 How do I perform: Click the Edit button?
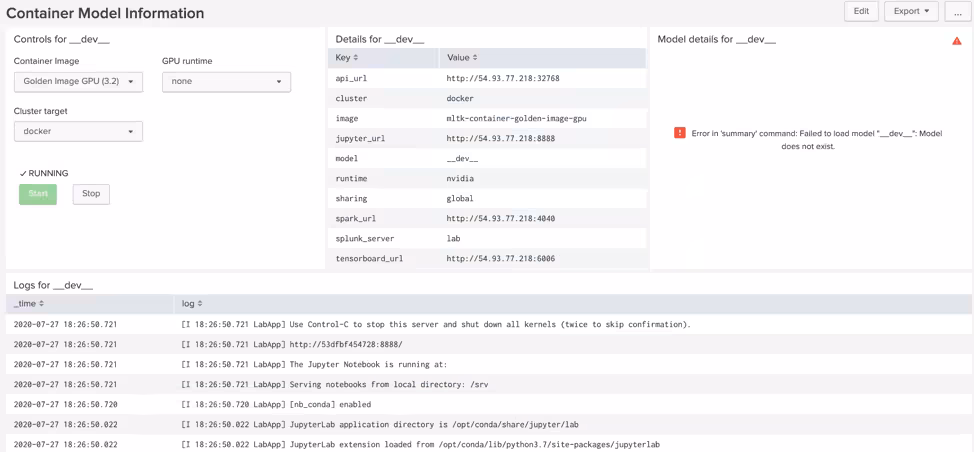pyautogui.click(x=860, y=12)
